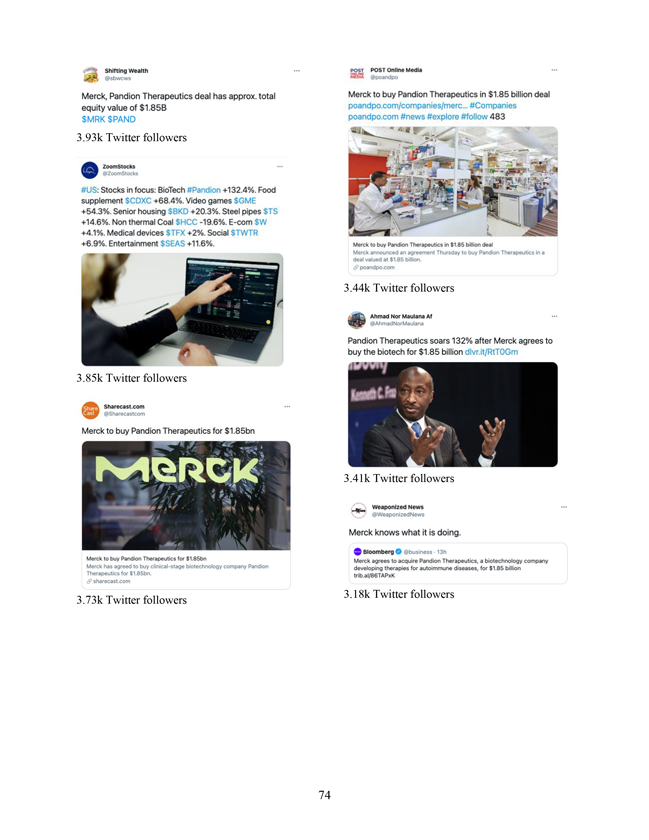Click the Bloomberg purple logo in quoted tweet
Viewport: 649px width, 840px height.
pyautogui.click(x=357, y=551)
